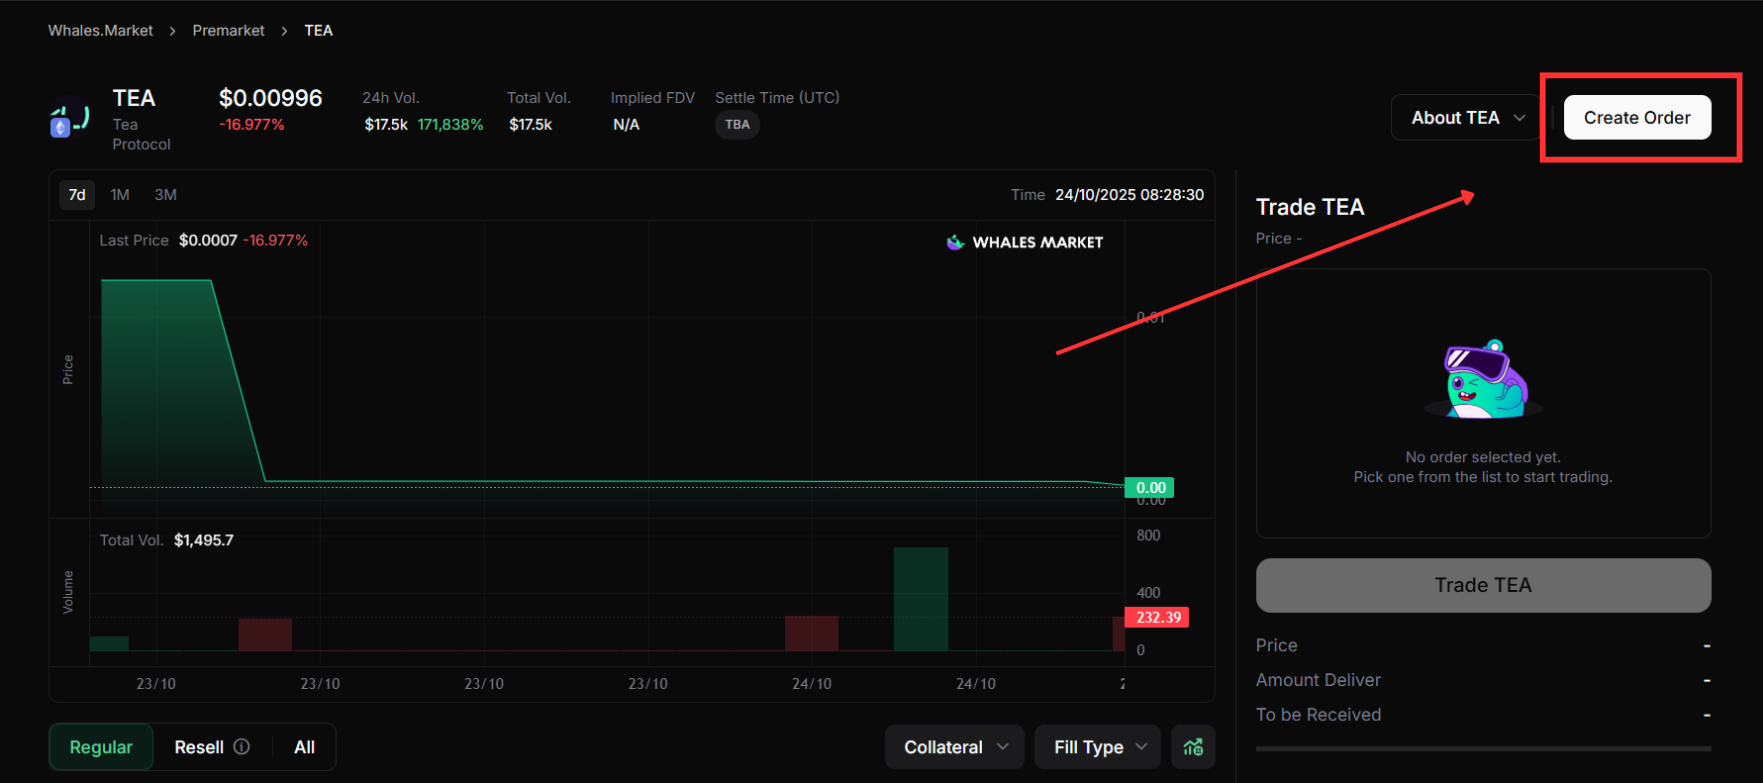Switch chart range to 1M

point(120,195)
